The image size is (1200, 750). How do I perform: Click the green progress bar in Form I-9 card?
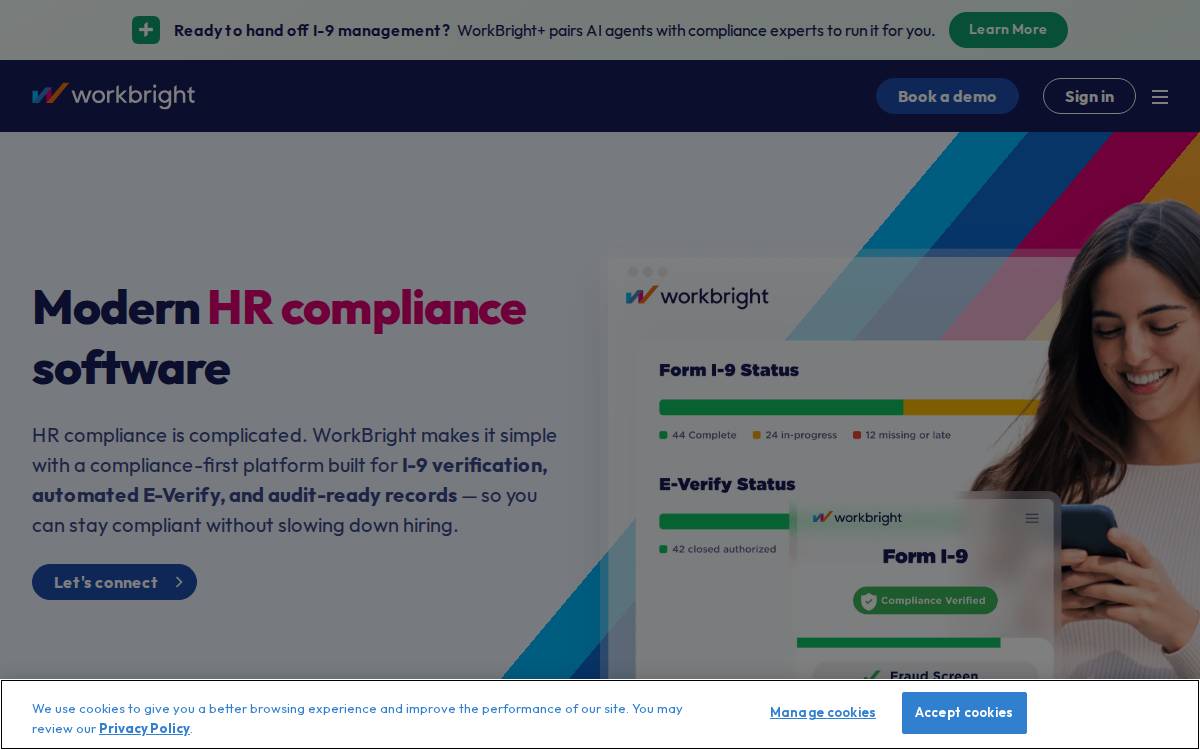point(898,642)
